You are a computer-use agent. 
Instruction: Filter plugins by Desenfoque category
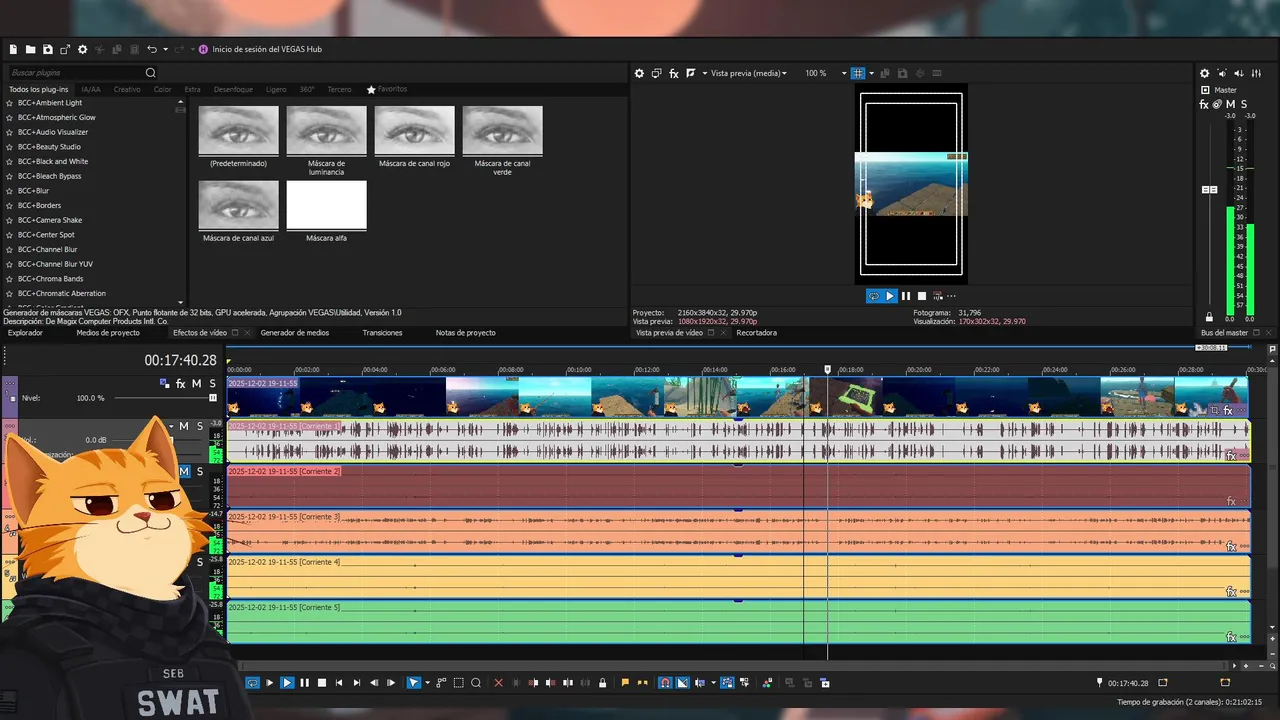[x=233, y=89]
